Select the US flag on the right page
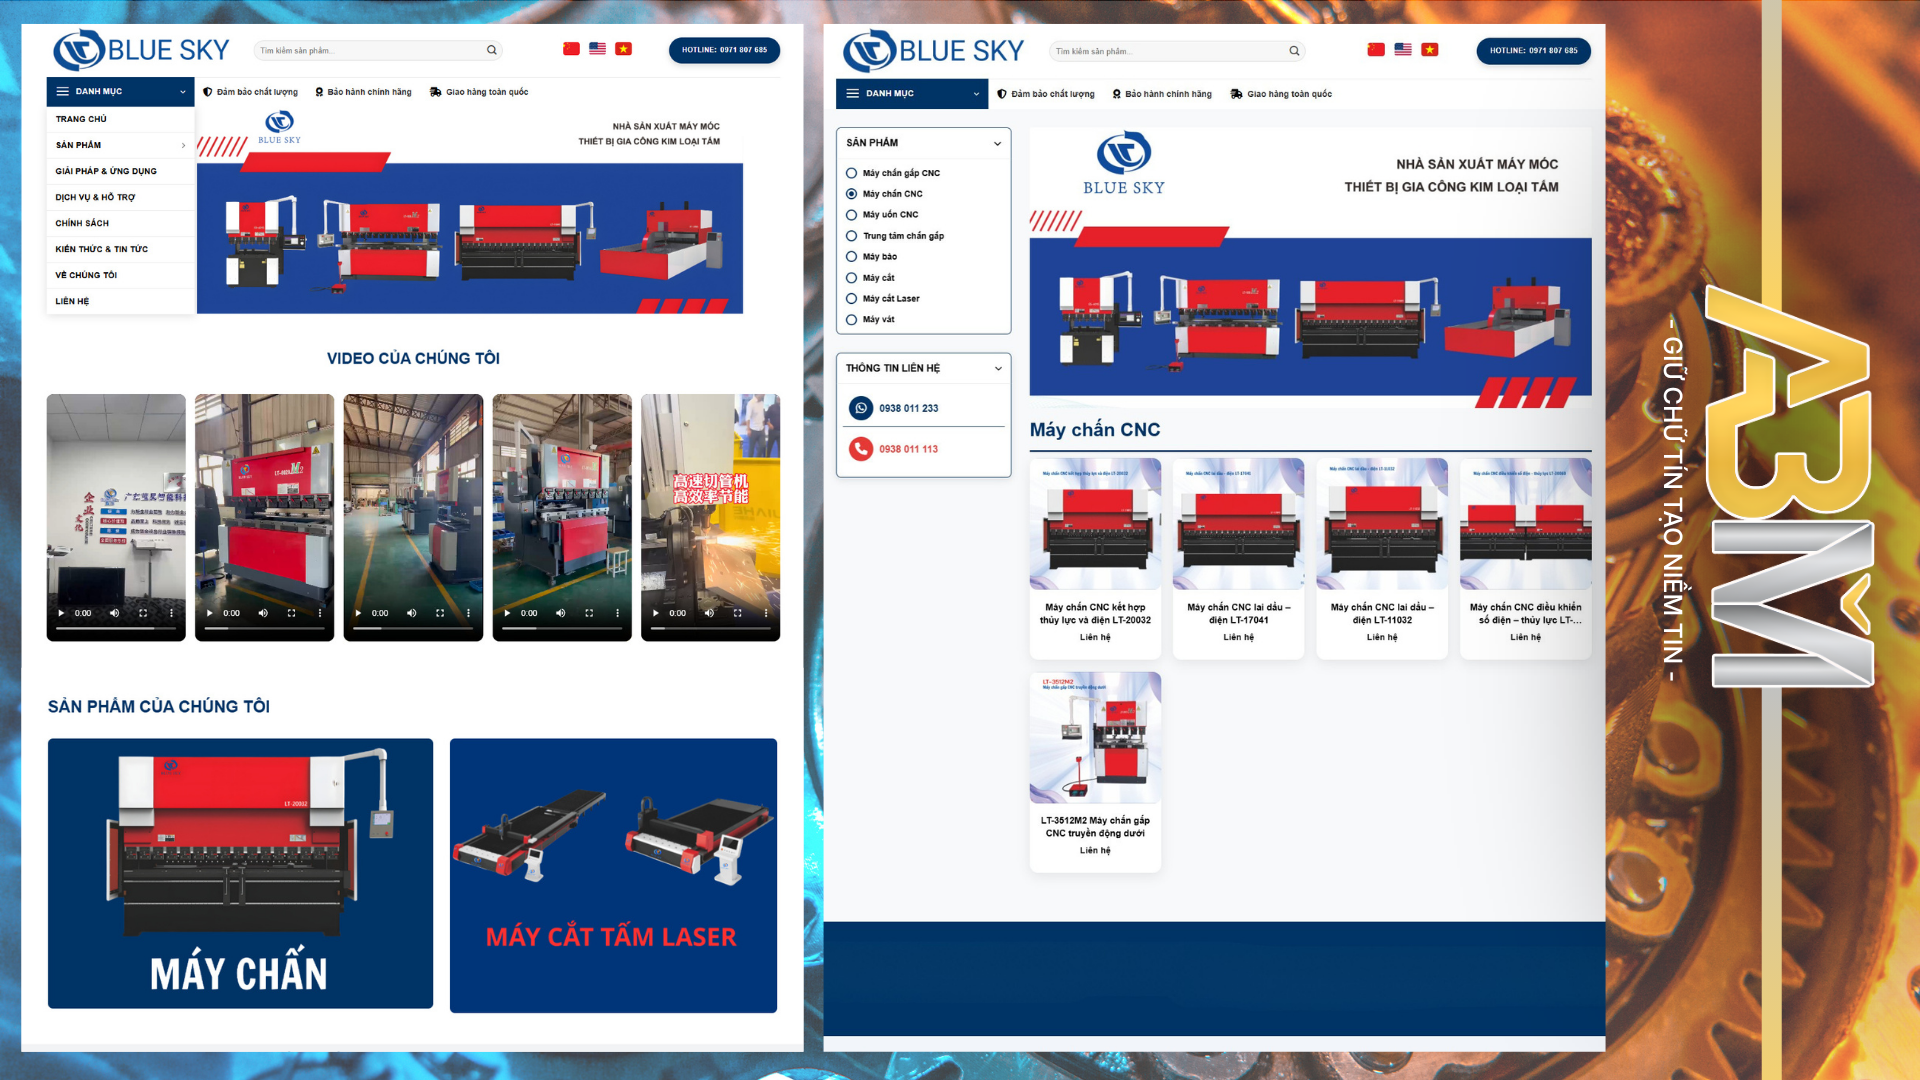This screenshot has width=1920, height=1080. [x=1403, y=50]
